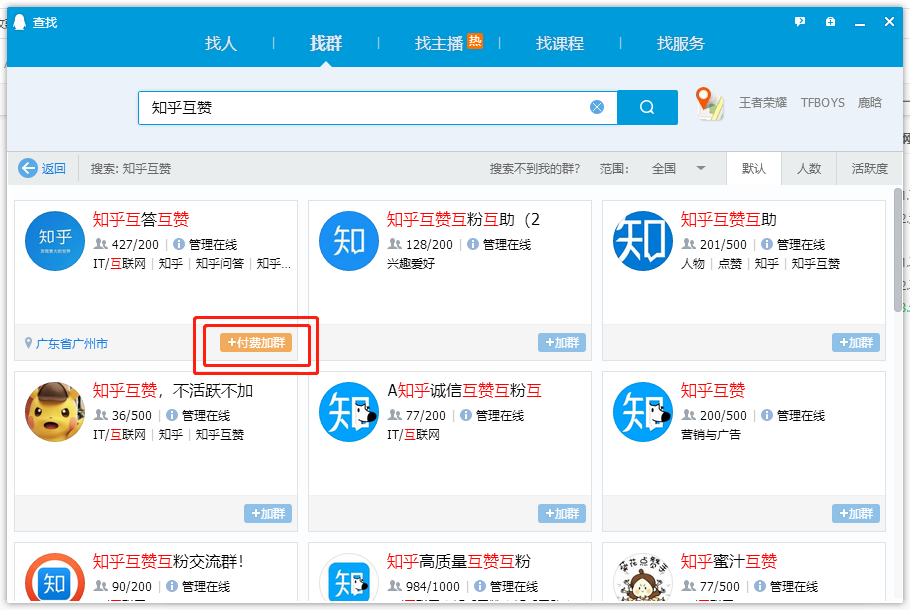Open the 知乎蜜汁互赞 avatar
The width and height of the screenshot is (910, 610).
coord(643,577)
